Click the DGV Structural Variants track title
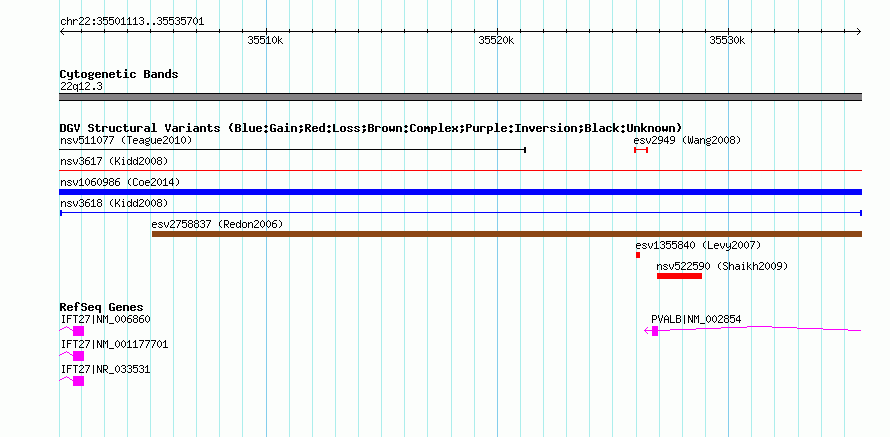 click(371, 128)
